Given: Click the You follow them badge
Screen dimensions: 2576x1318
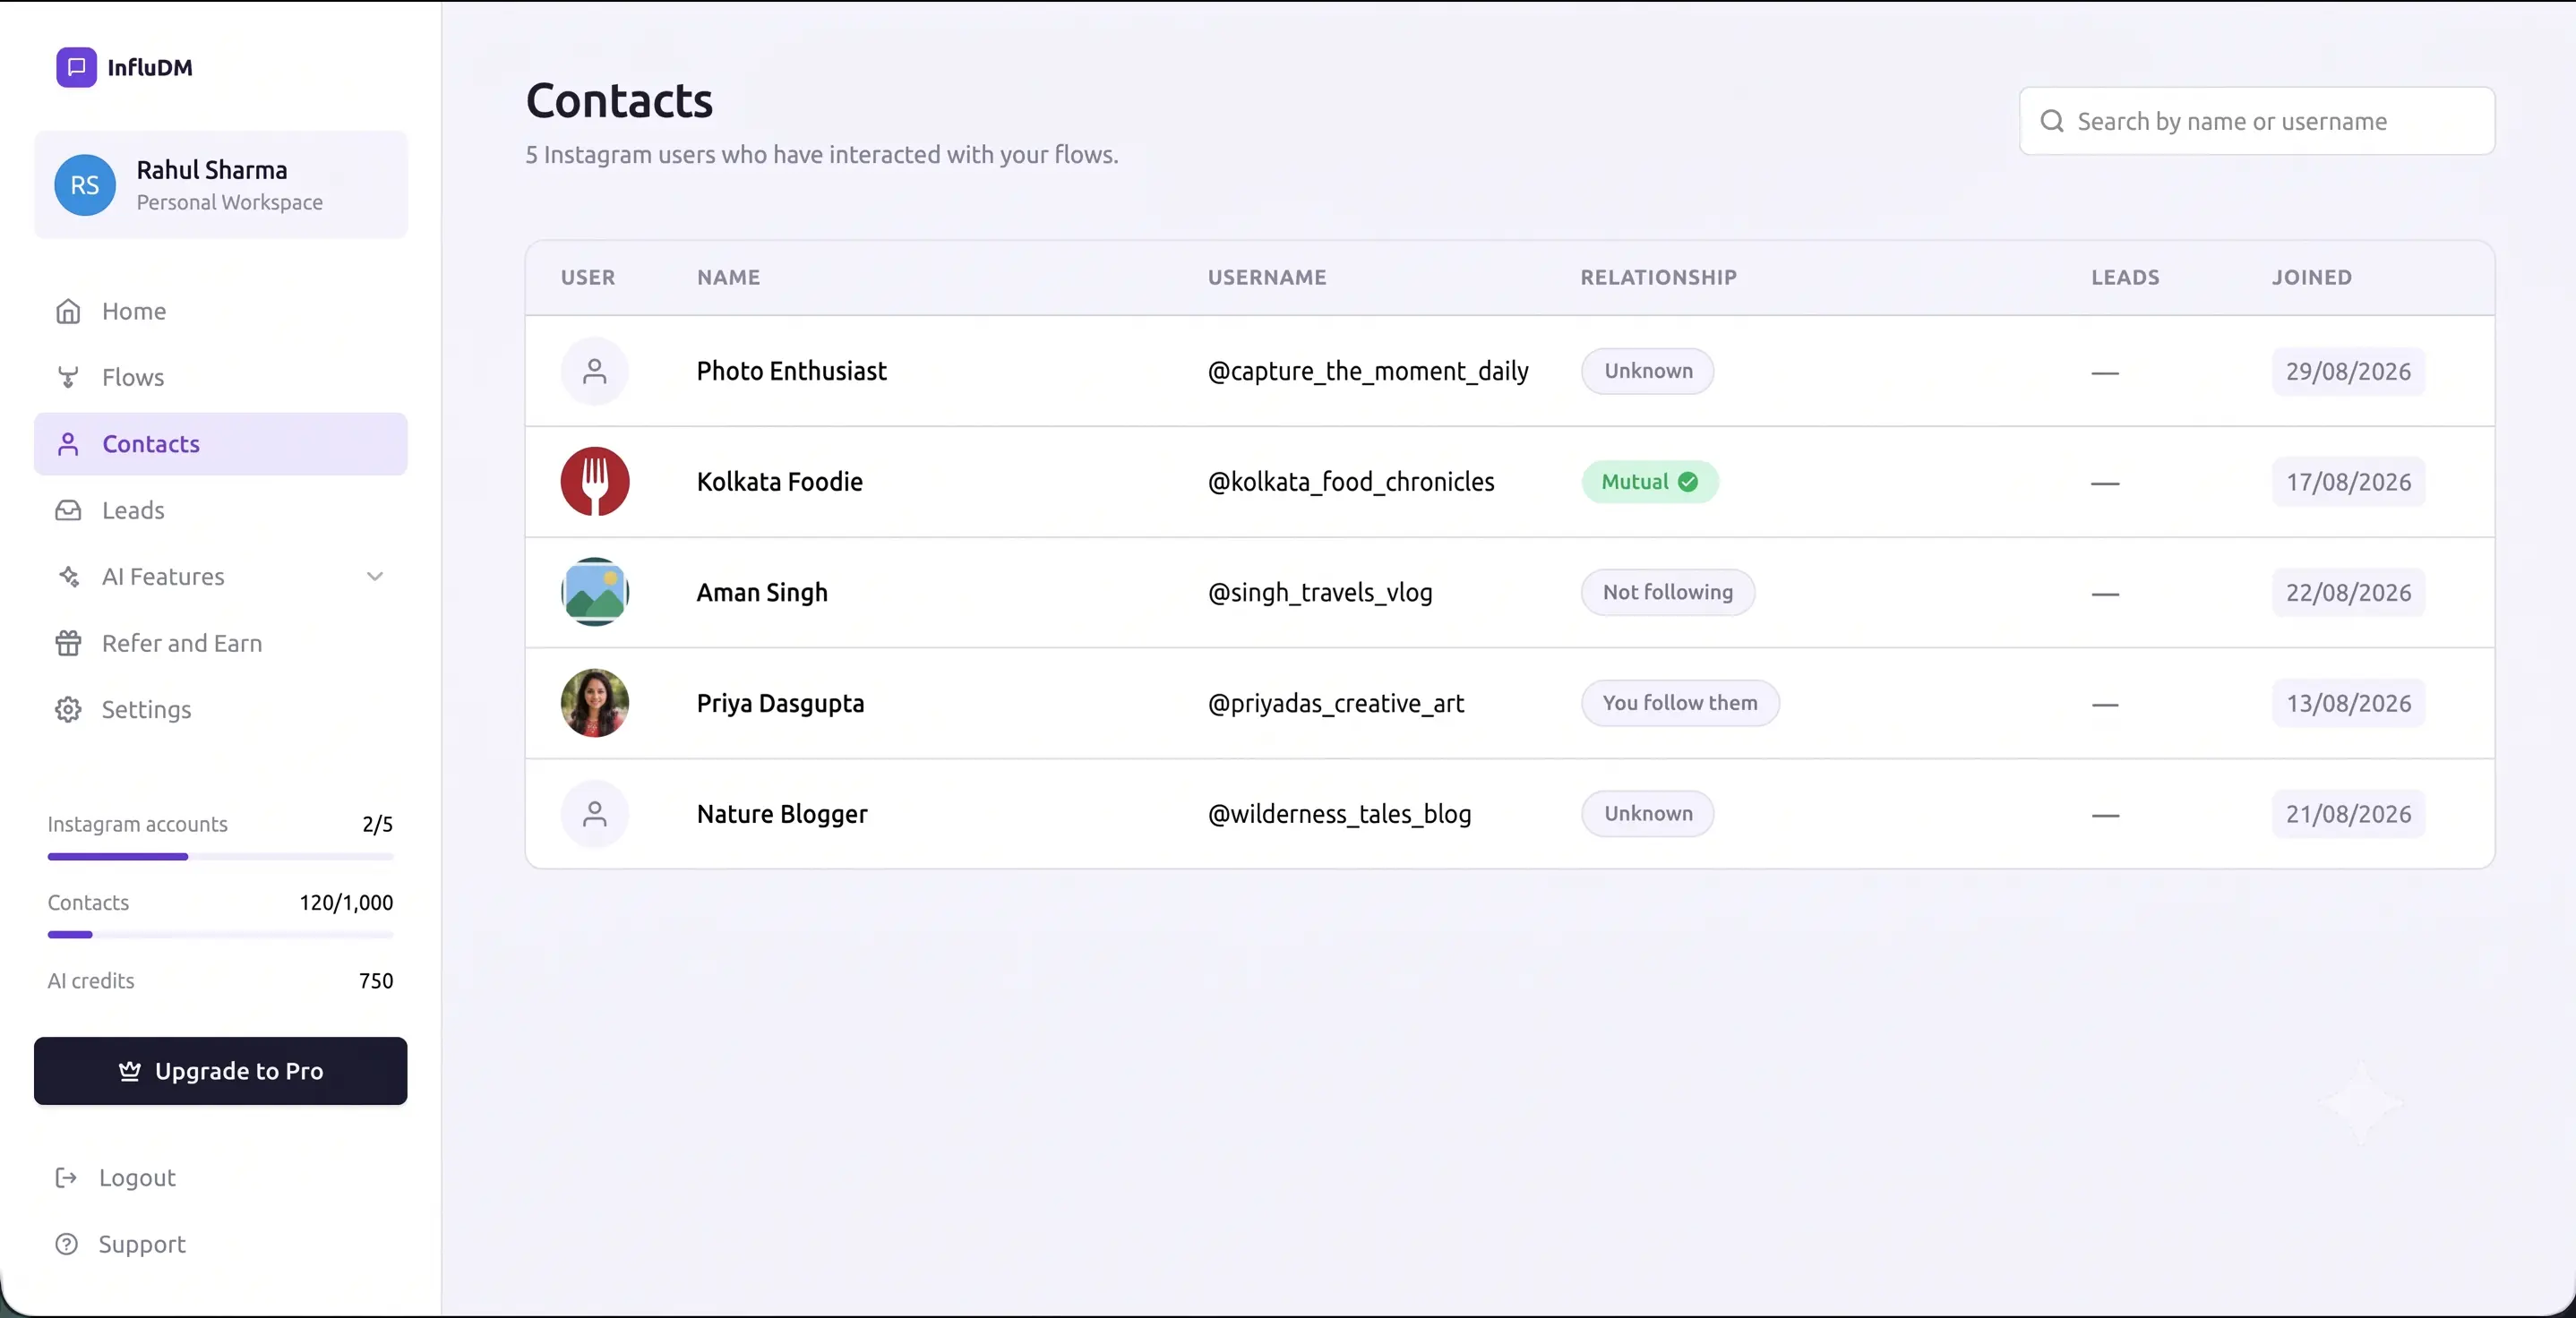Looking at the screenshot, I should coord(1680,703).
